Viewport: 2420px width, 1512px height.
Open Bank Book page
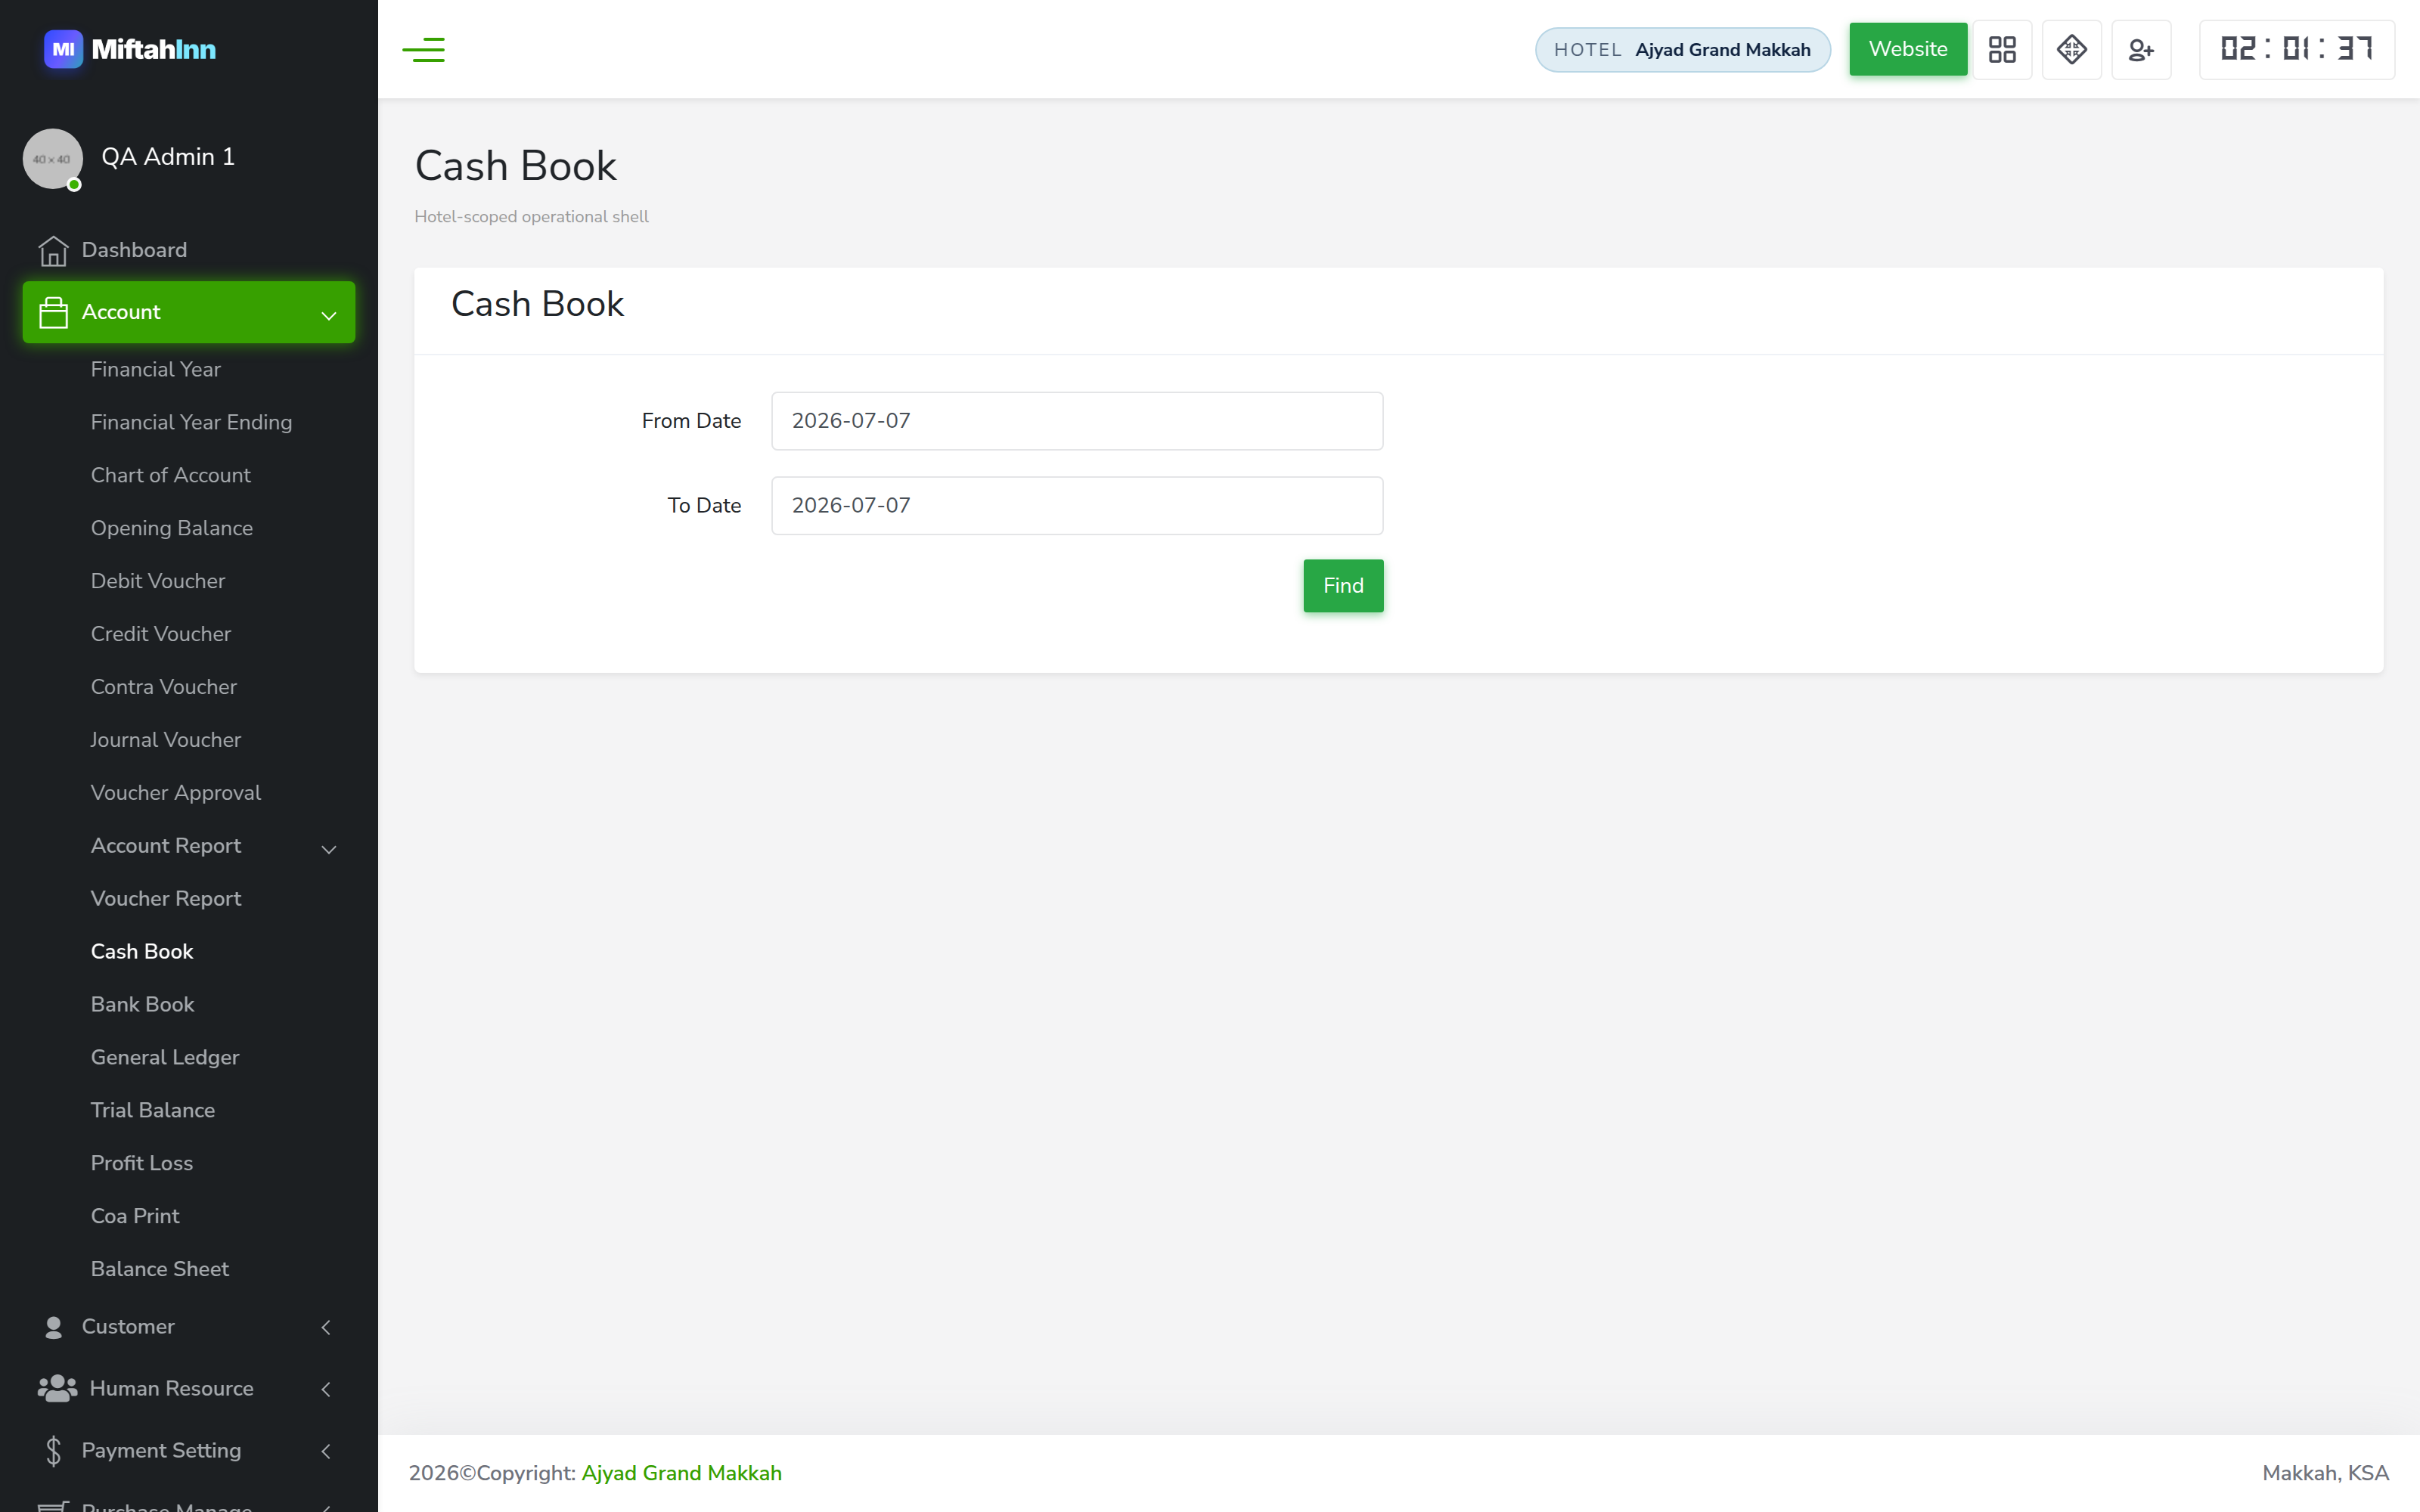point(143,1004)
